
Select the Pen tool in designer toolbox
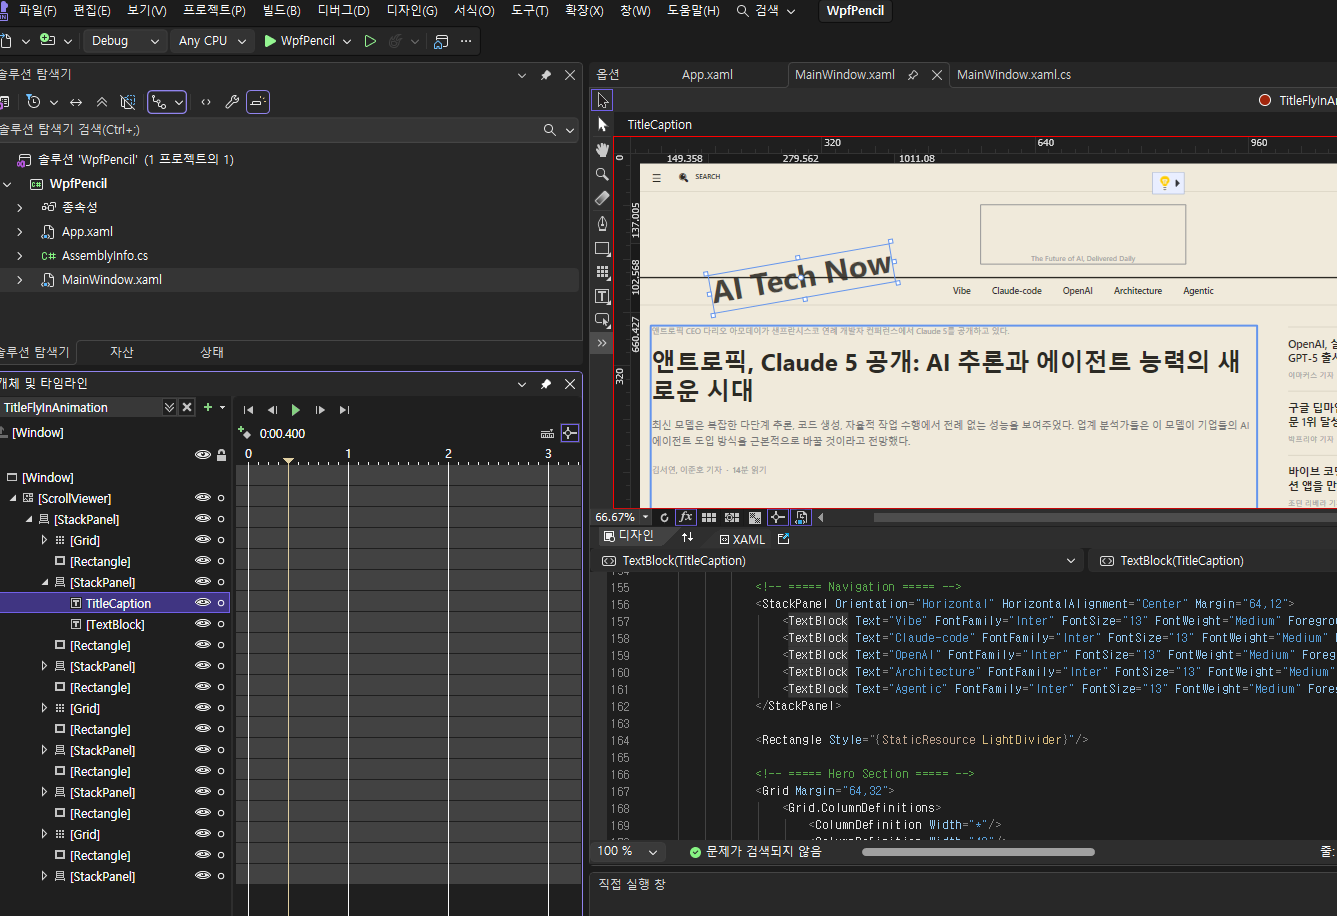(602, 222)
